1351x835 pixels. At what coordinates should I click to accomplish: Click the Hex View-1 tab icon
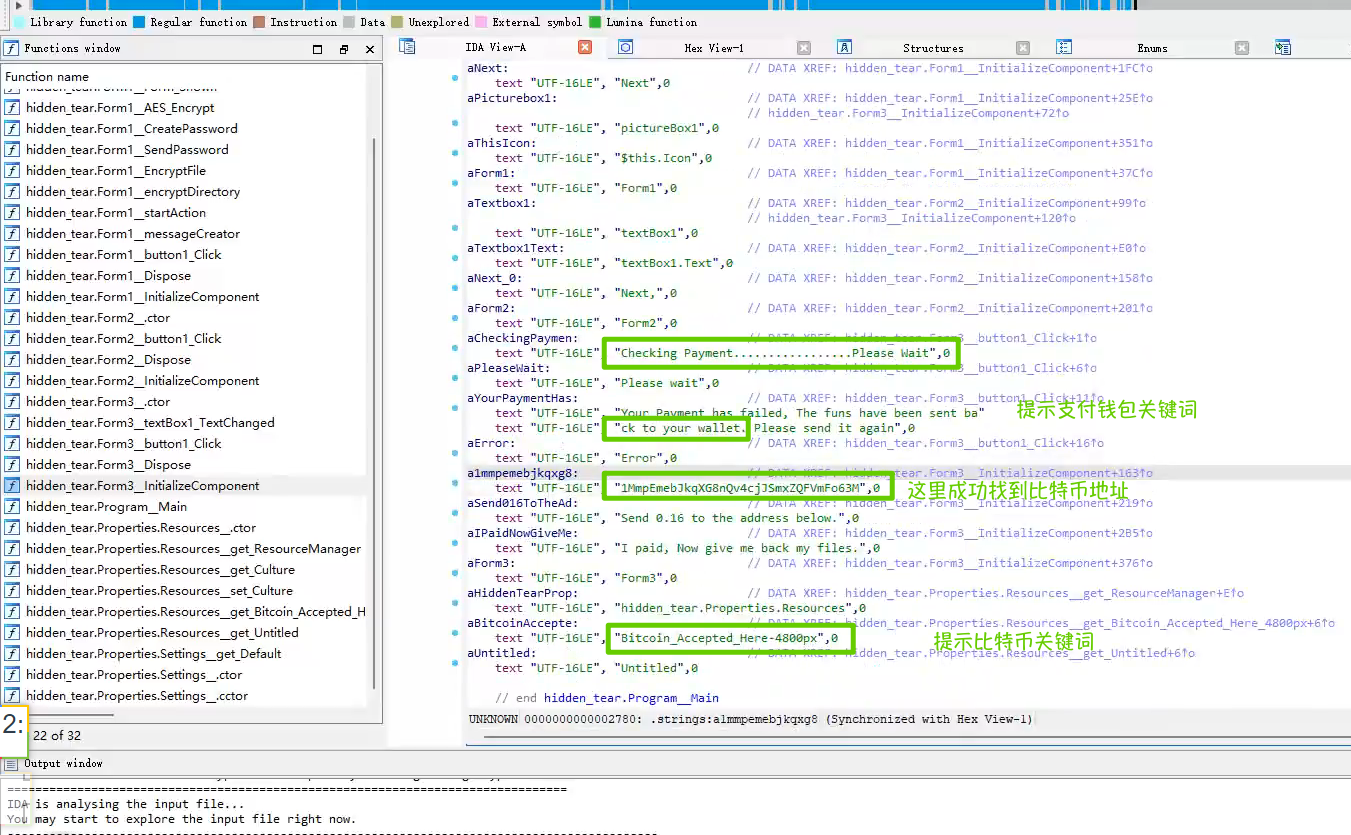[625, 47]
